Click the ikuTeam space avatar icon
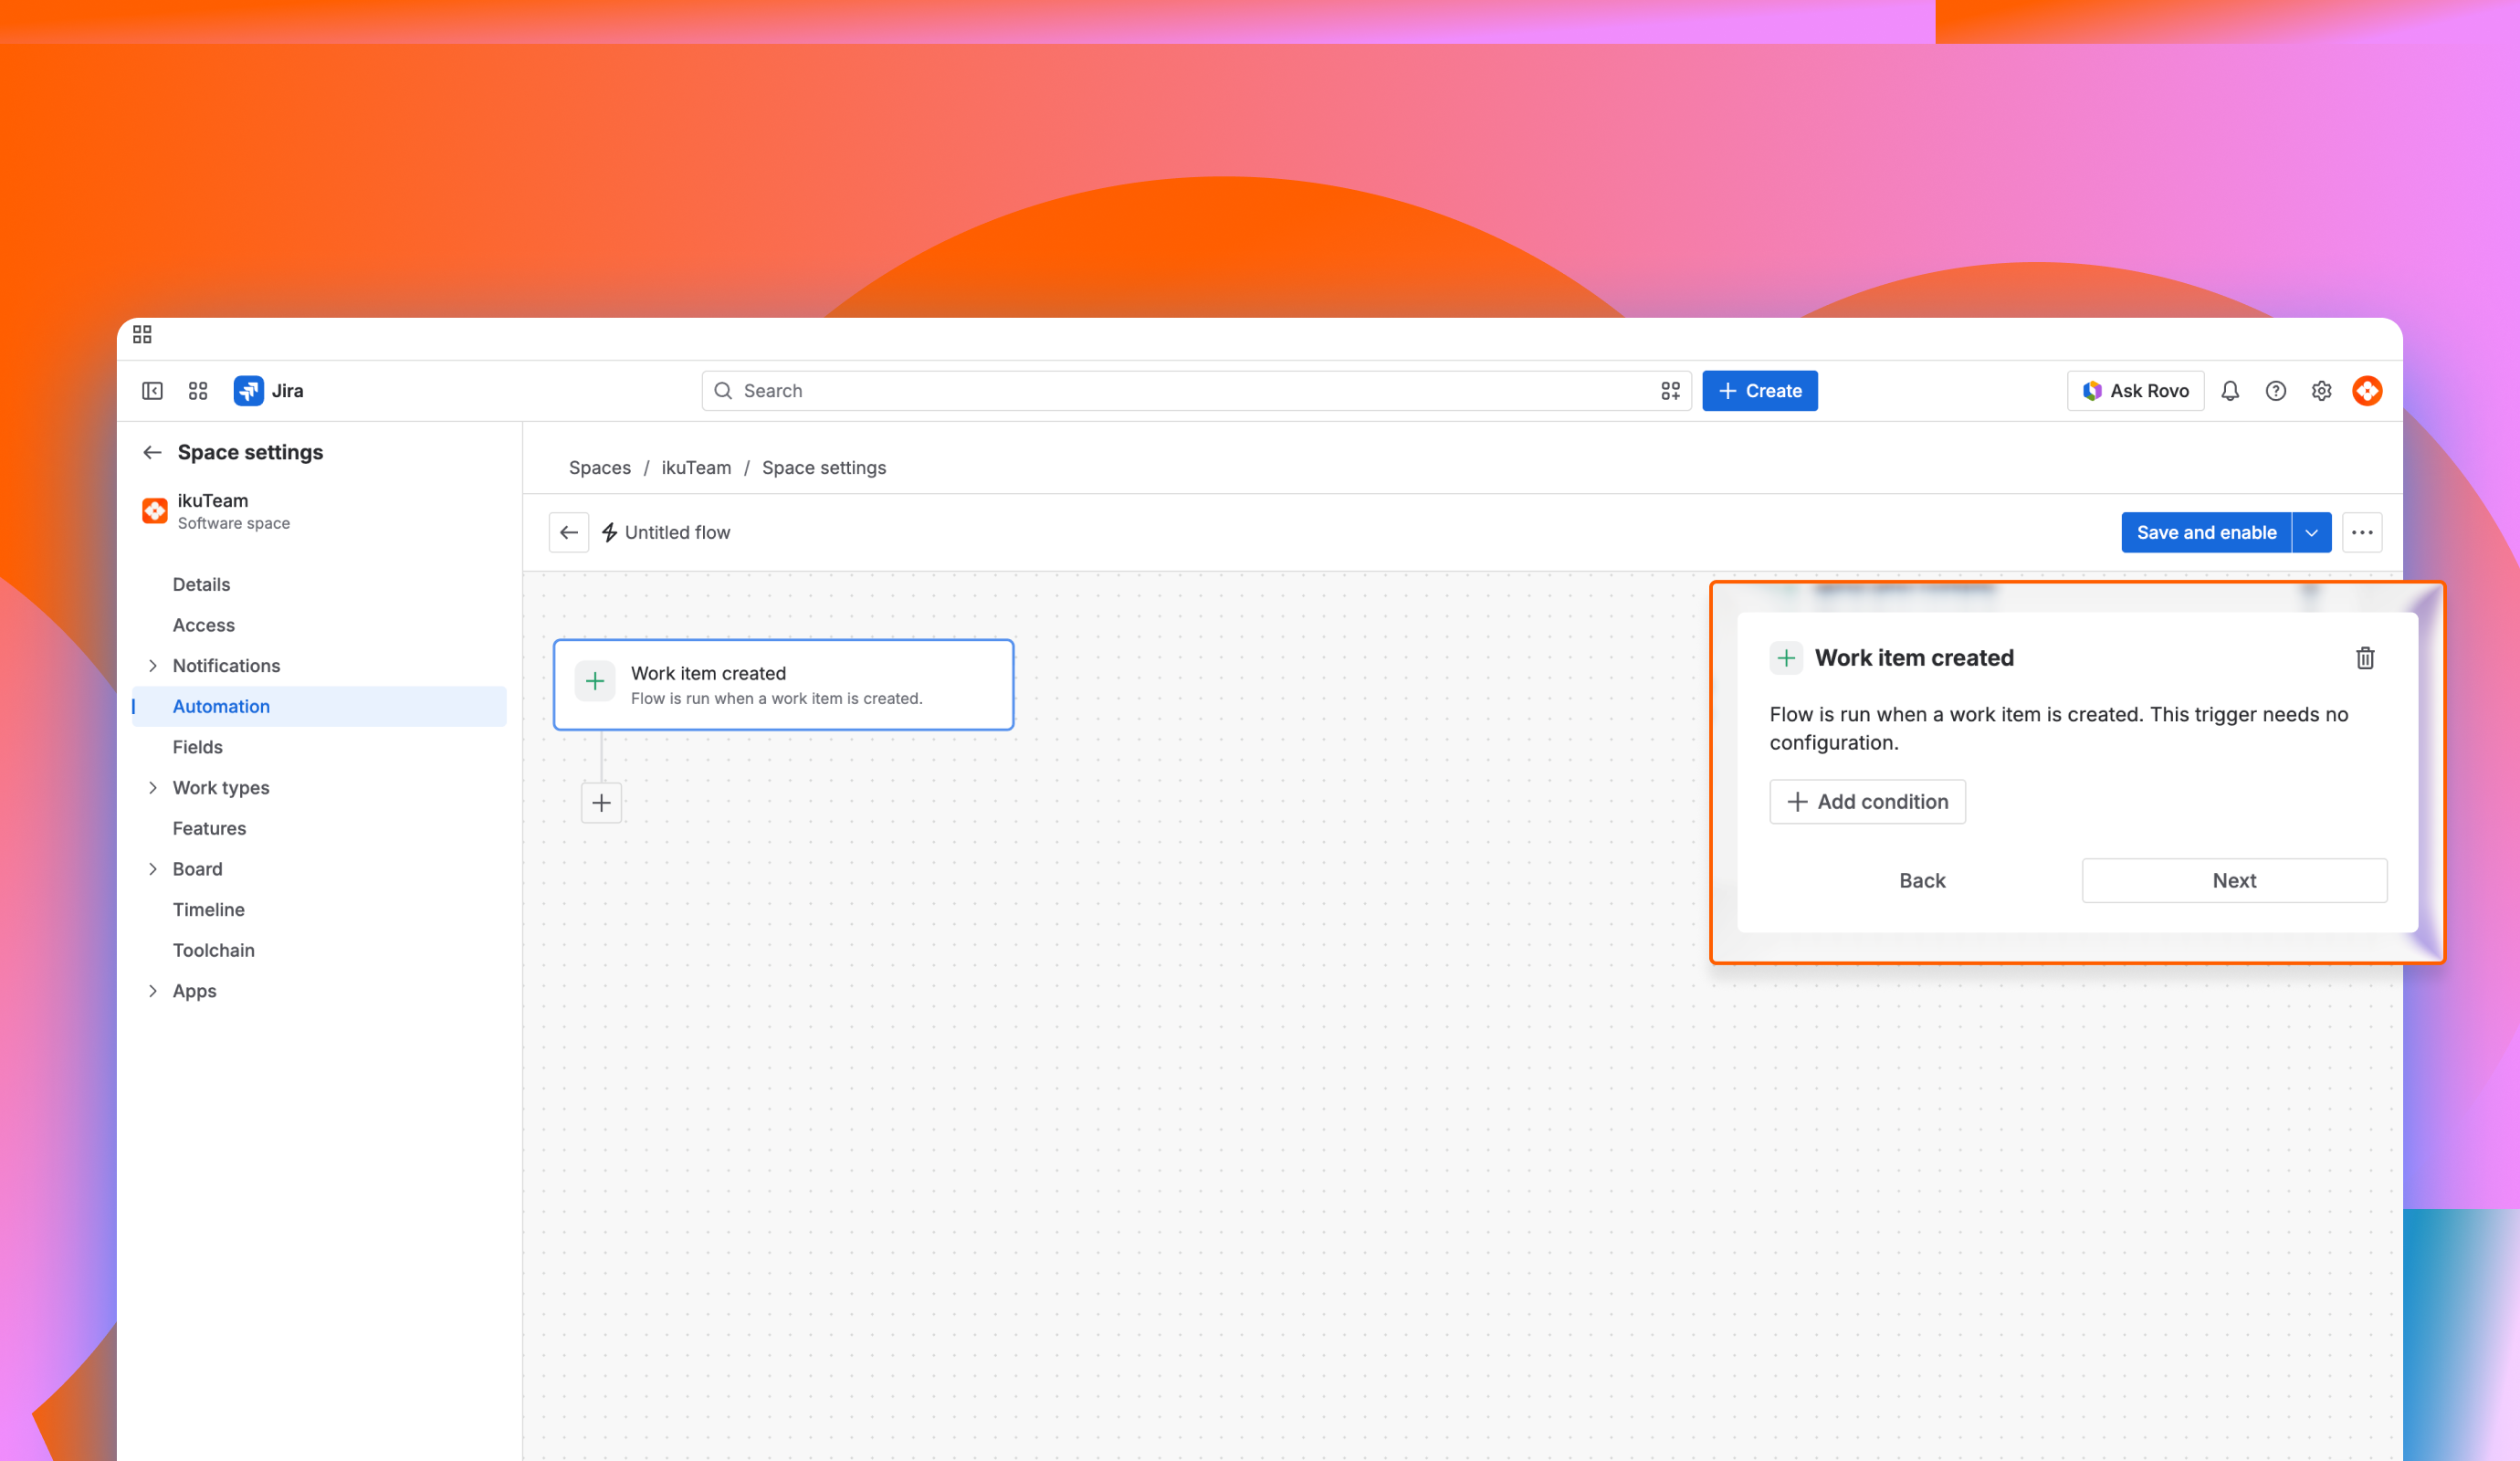 point(155,511)
